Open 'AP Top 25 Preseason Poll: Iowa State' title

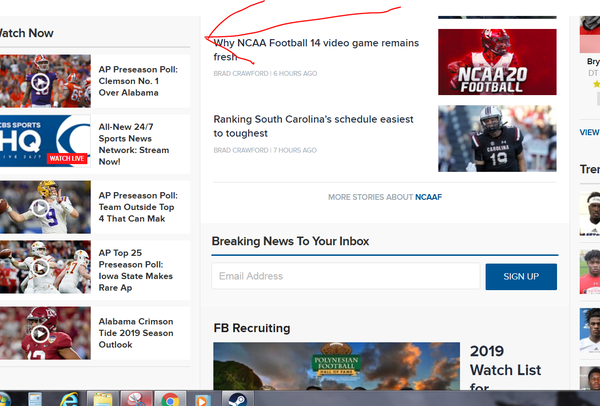135,270
